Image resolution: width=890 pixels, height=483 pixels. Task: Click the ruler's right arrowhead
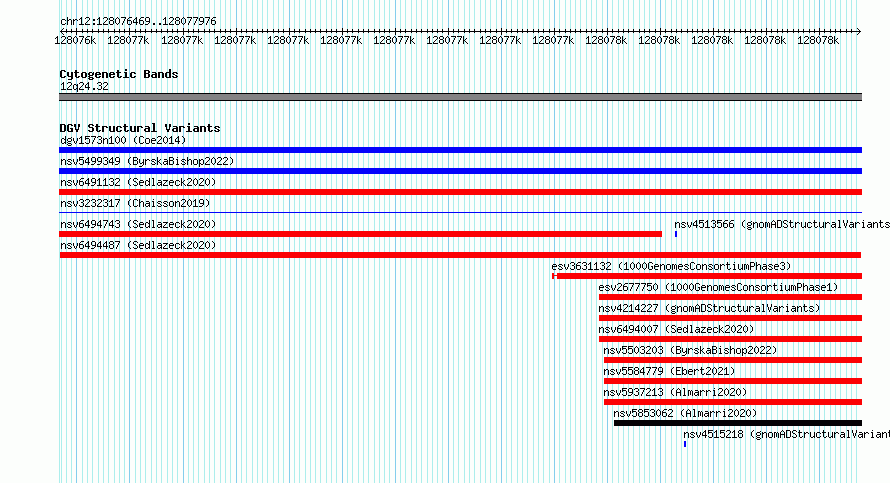(858, 32)
